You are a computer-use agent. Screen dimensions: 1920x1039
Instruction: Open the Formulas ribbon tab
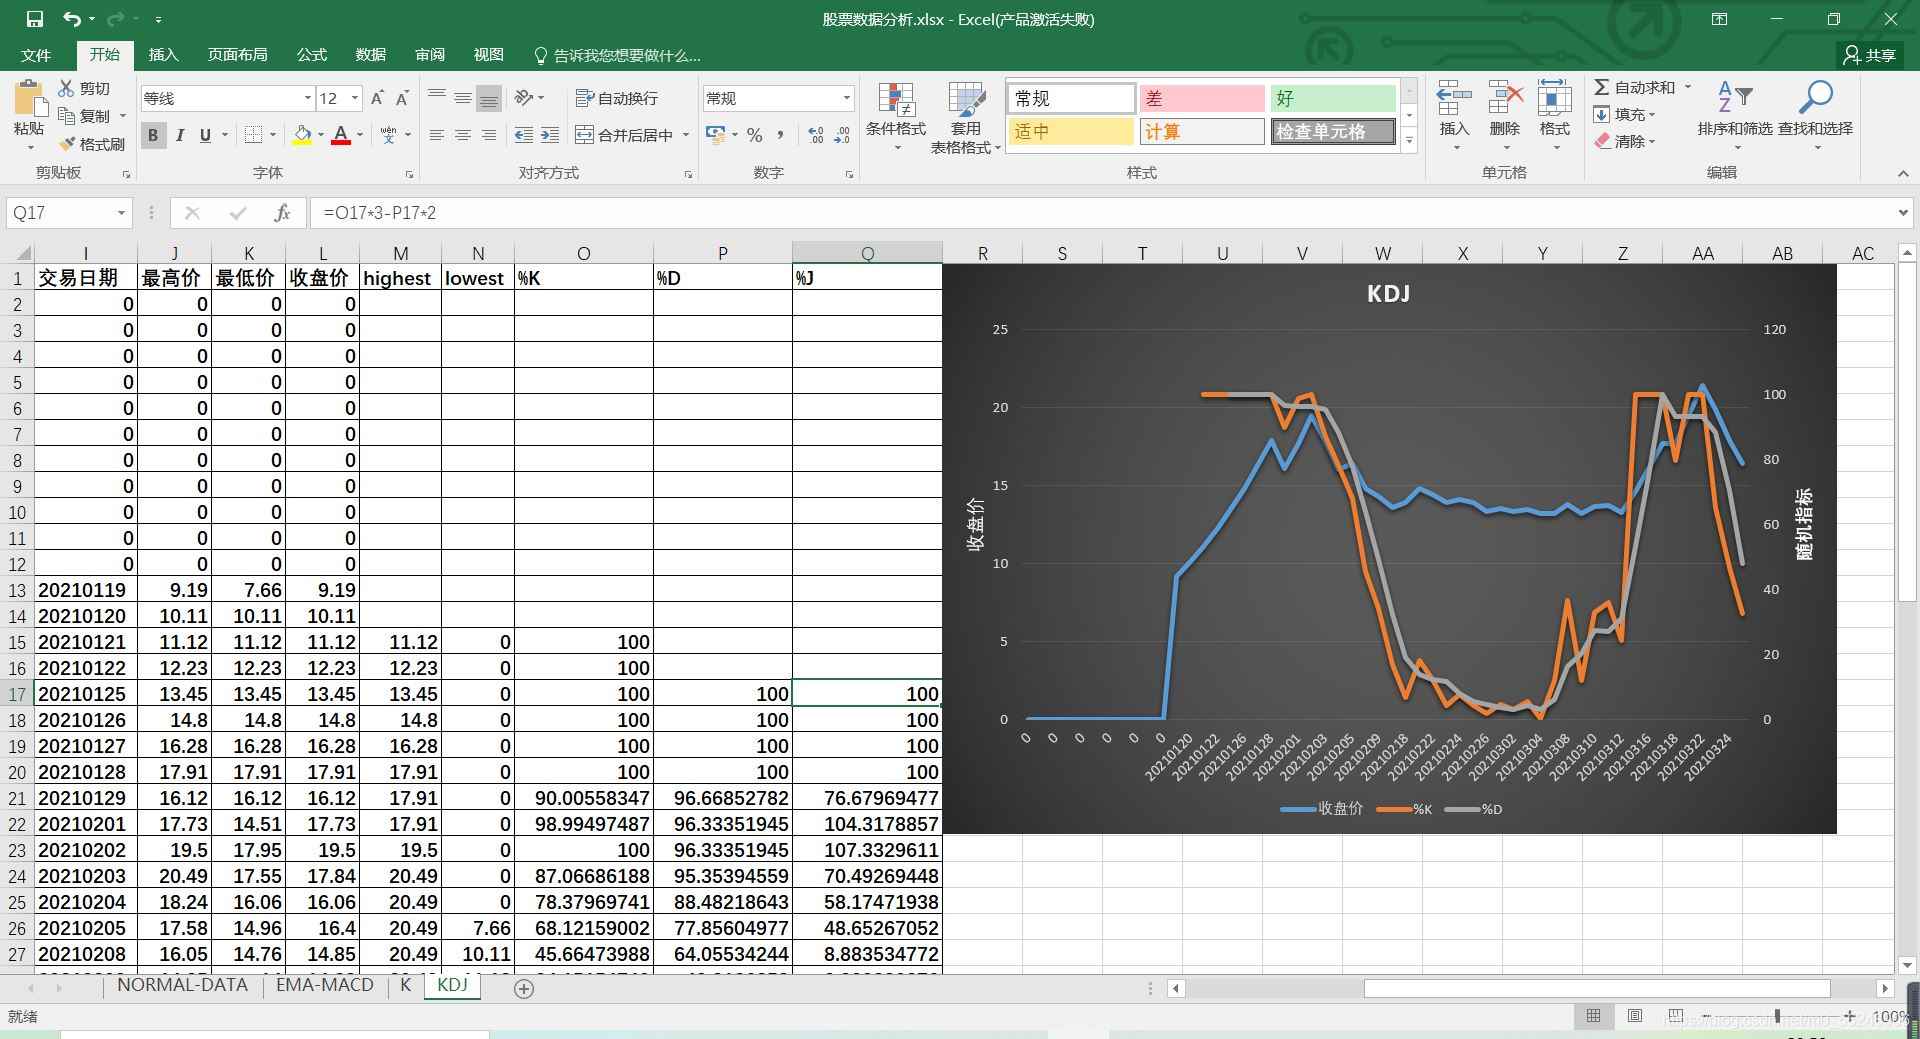(x=311, y=55)
